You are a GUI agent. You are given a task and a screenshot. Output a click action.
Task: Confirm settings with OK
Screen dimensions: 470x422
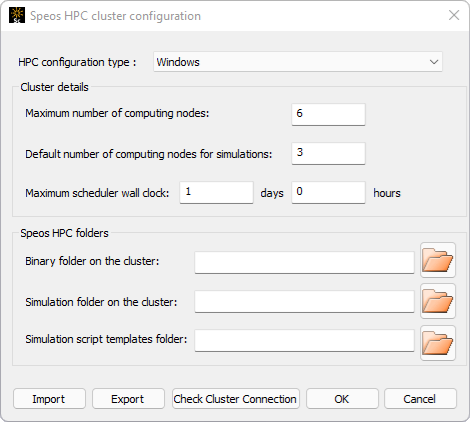(x=342, y=399)
